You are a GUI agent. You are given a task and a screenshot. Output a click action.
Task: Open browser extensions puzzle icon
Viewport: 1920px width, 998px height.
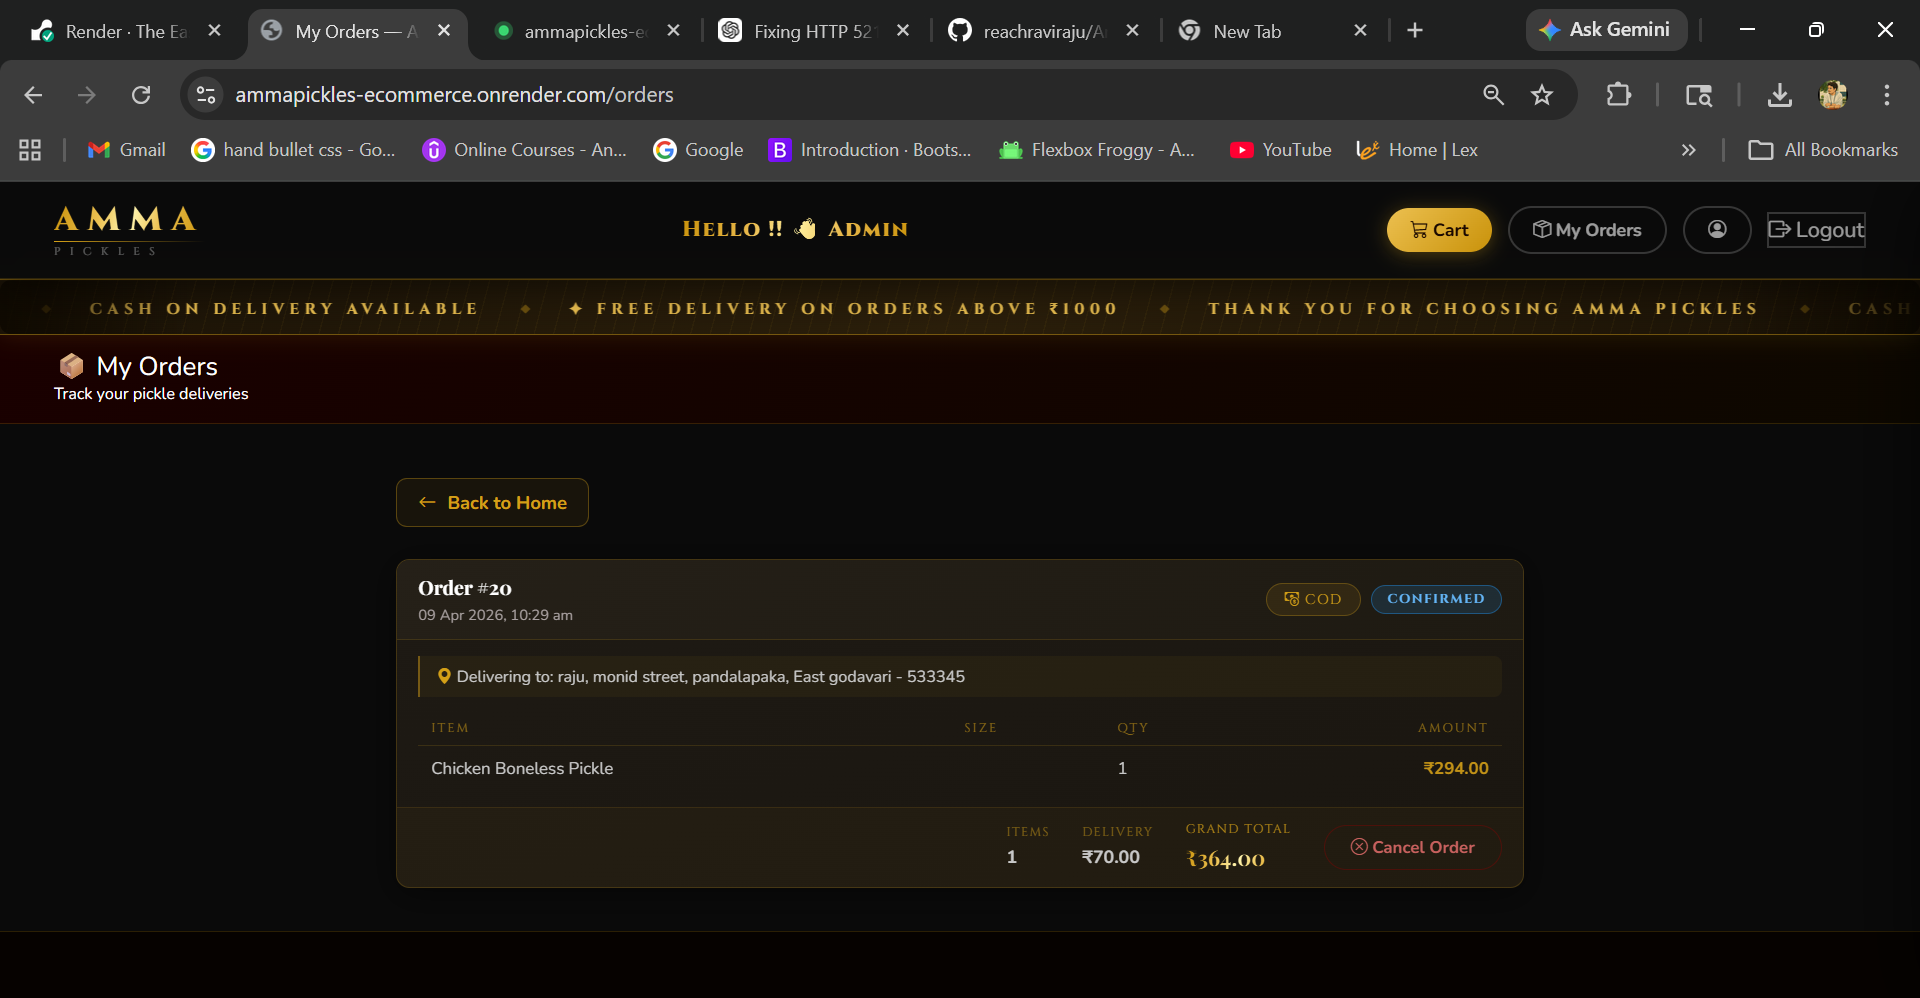[1618, 95]
